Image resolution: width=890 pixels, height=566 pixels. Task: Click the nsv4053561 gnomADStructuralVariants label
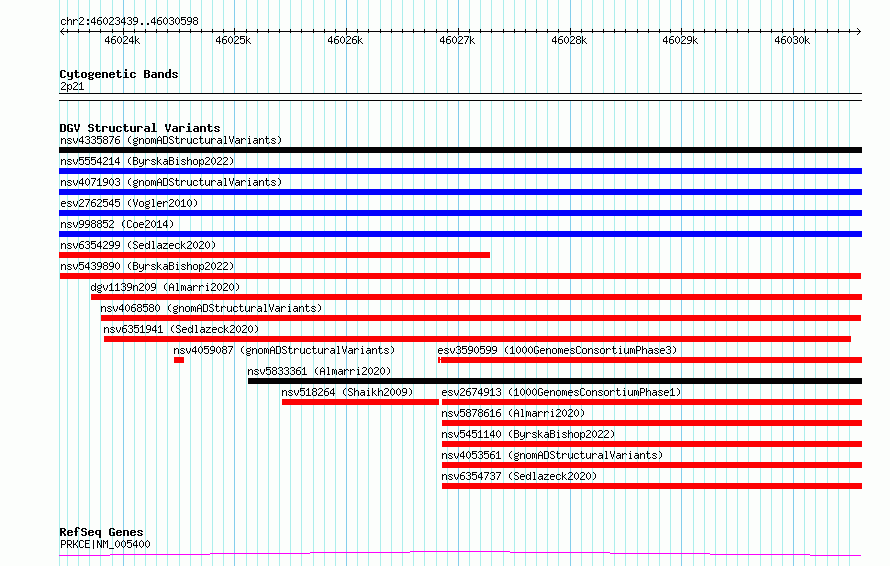[x=552, y=455]
